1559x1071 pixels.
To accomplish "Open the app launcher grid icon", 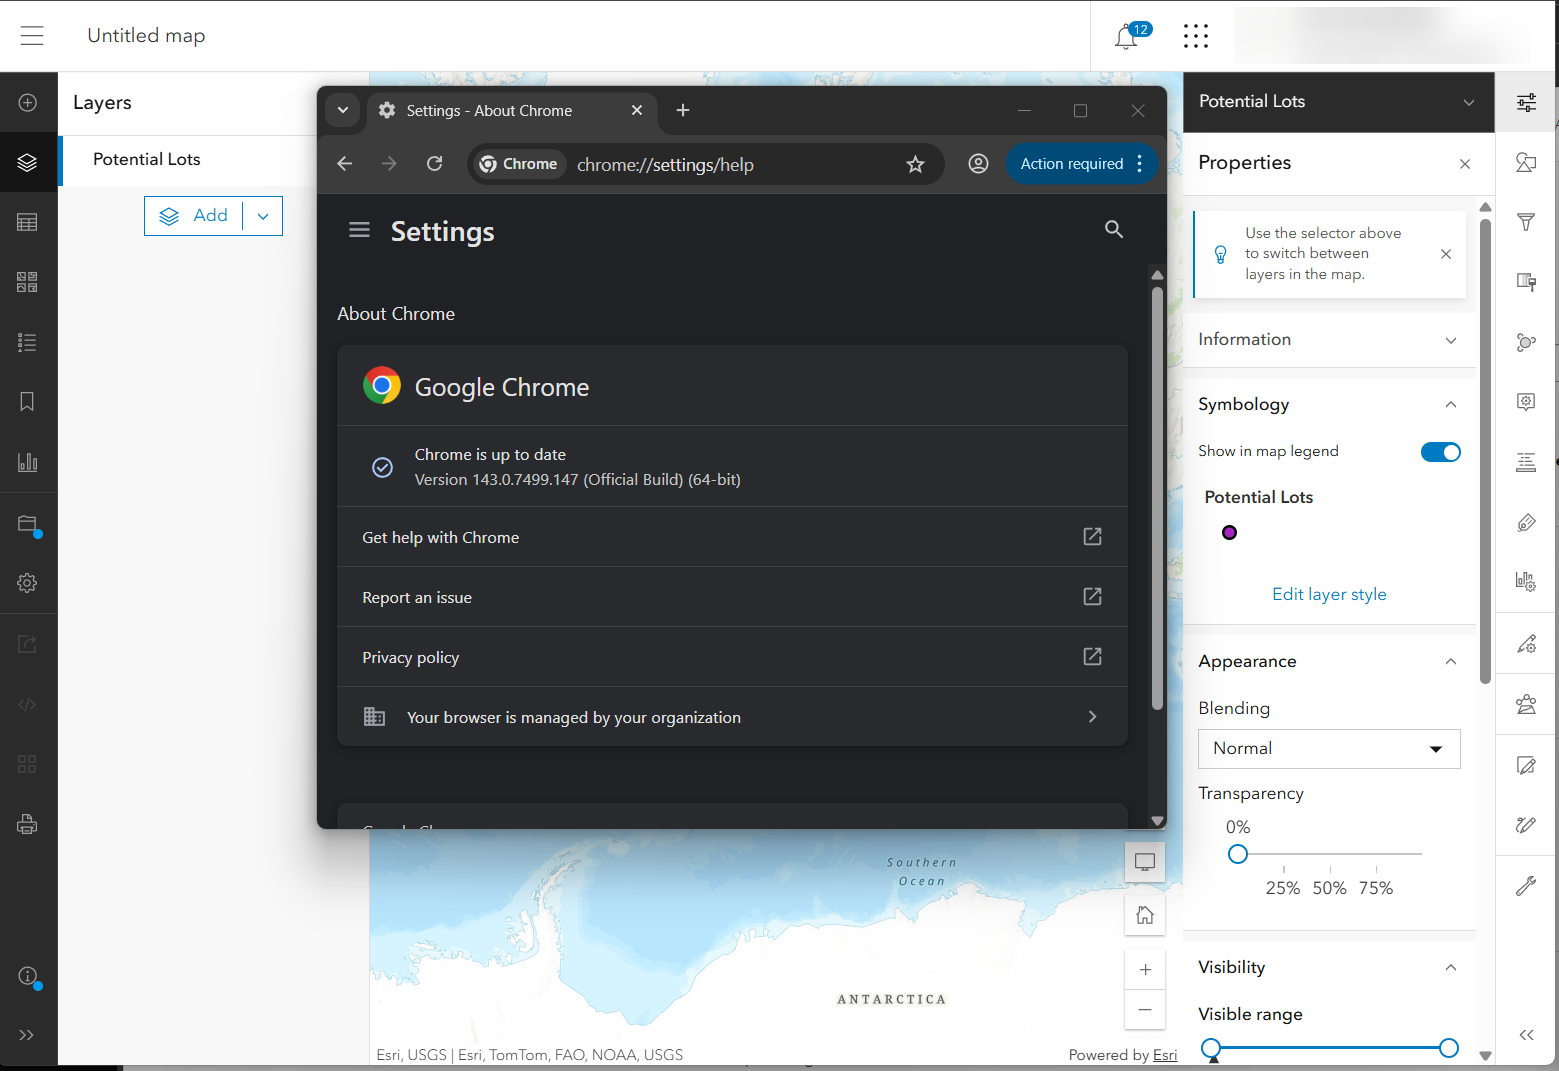I will [x=1196, y=36].
